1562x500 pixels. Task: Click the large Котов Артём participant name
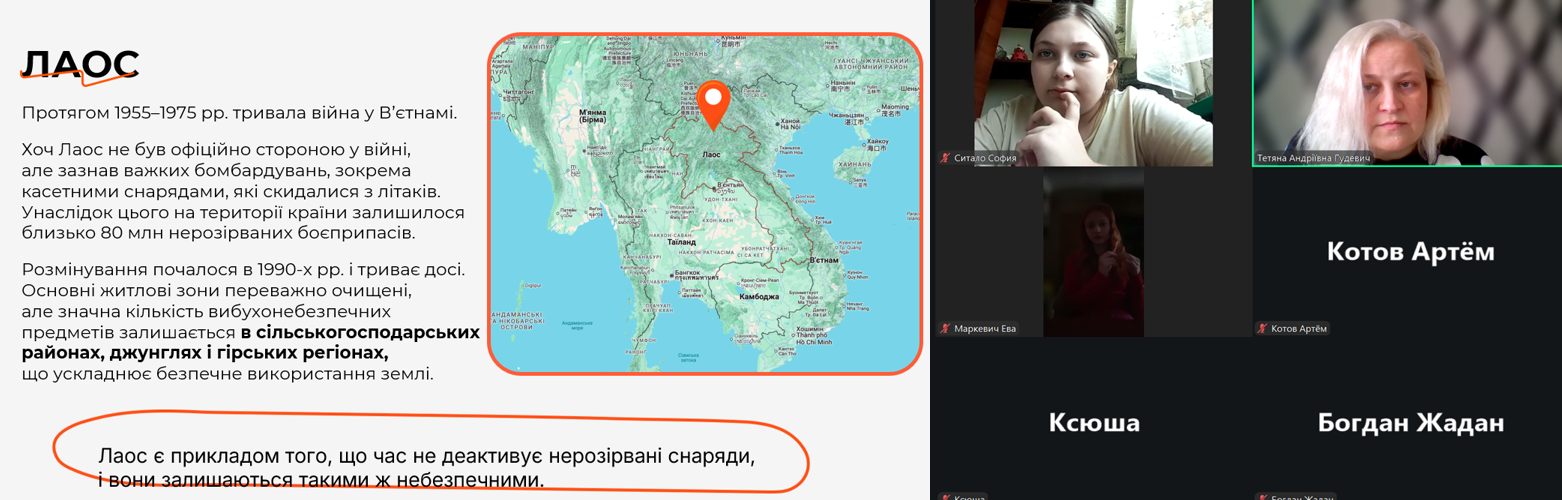1410,252
